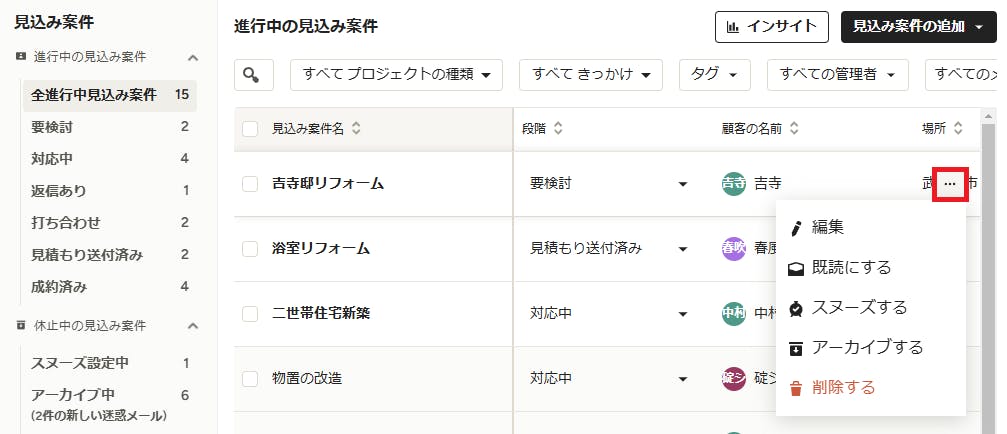Click the 吉寺 customer avatar
This screenshot has height=434, width=1007.
(734, 184)
